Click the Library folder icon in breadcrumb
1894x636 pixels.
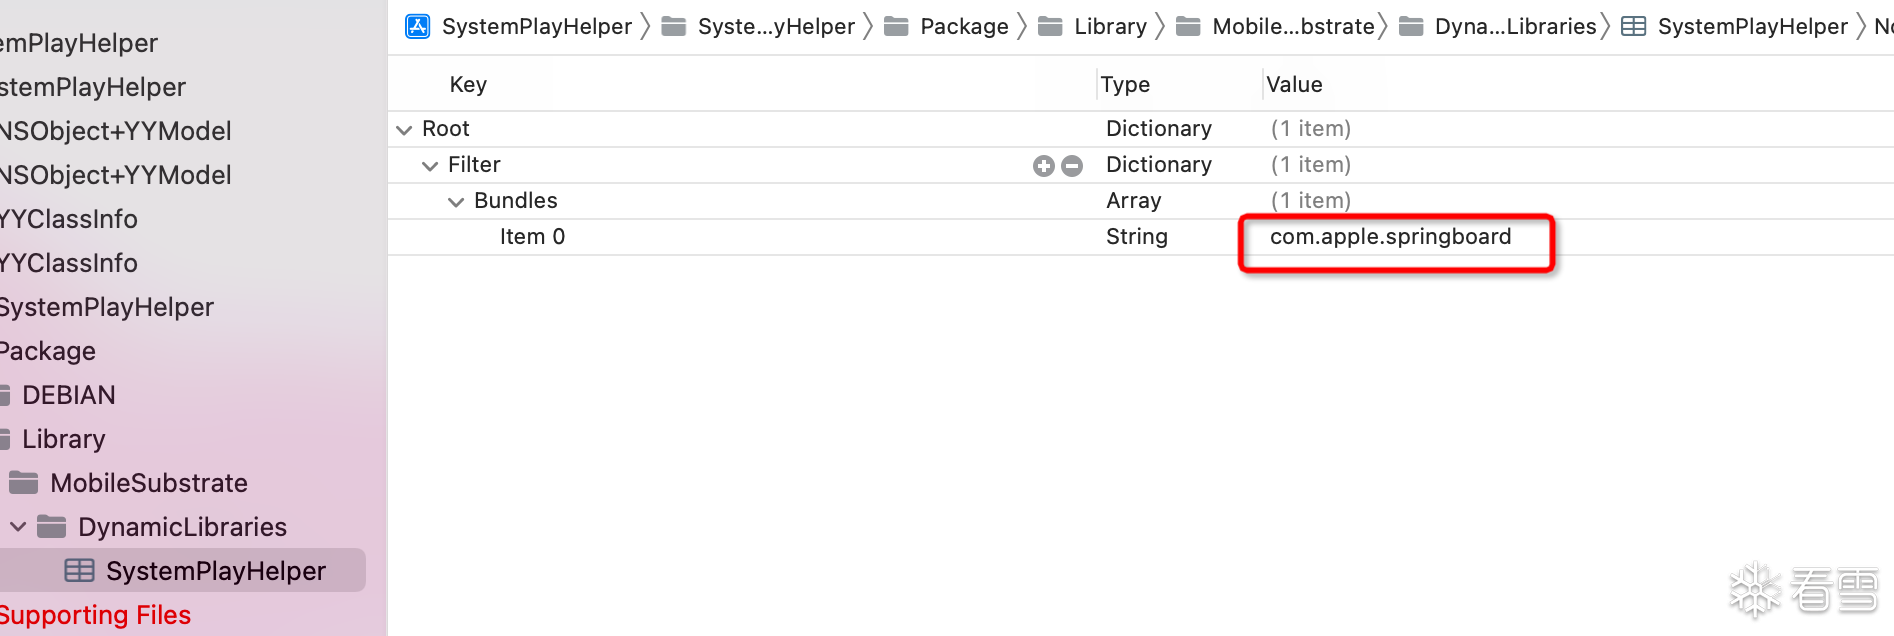click(1050, 27)
